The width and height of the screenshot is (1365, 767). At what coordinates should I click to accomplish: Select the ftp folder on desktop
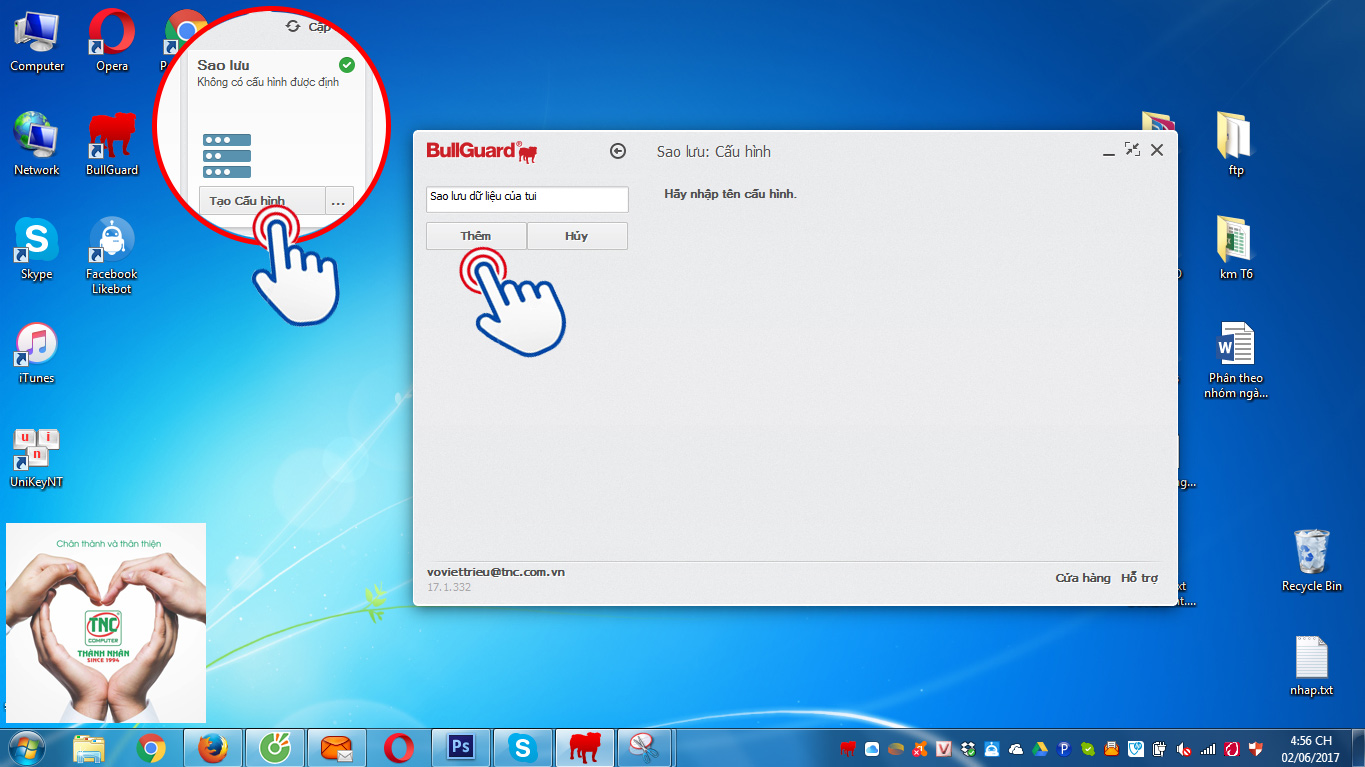pyautogui.click(x=1236, y=145)
